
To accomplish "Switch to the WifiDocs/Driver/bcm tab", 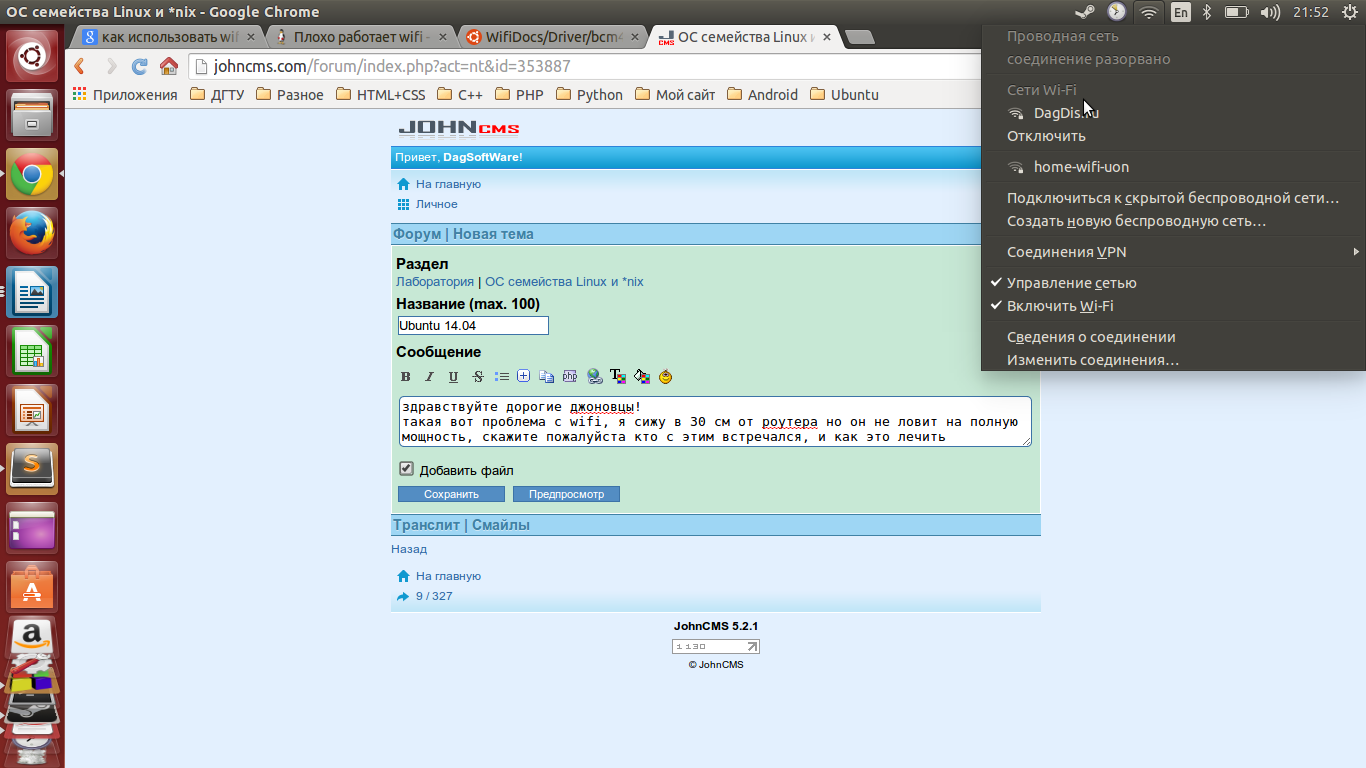I will (x=553, y=37).
